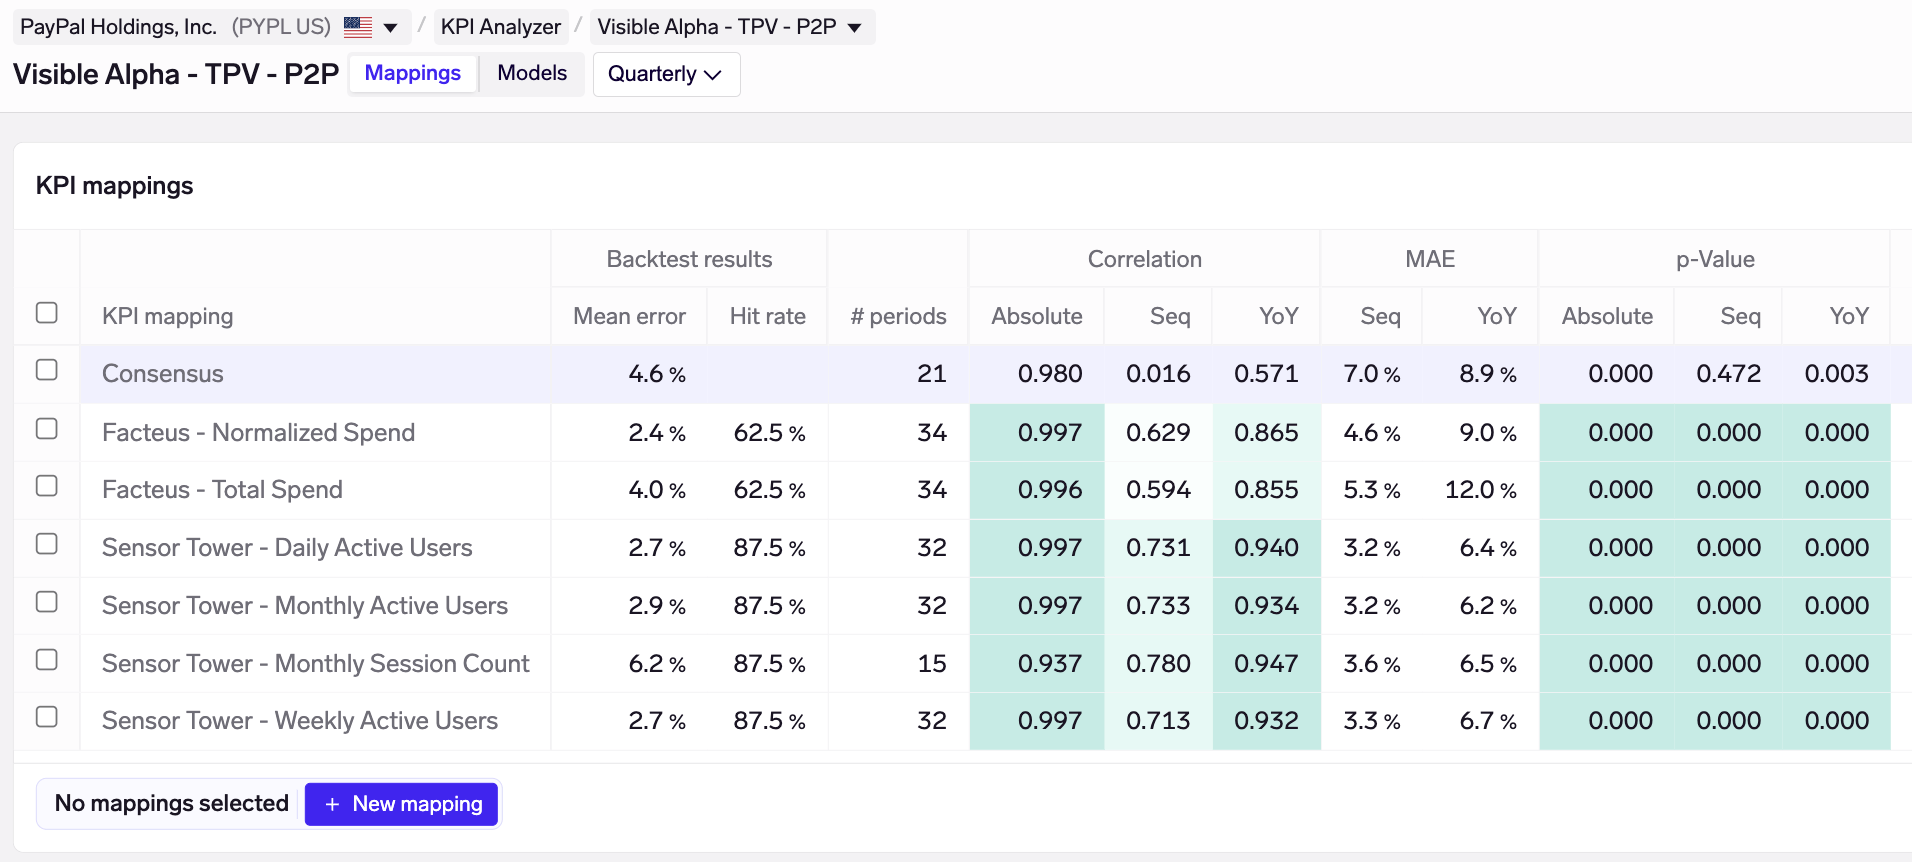Open the KPI Analyzer breadcrumb
This screenshot has height=862, width=1912.
[501, 27]
